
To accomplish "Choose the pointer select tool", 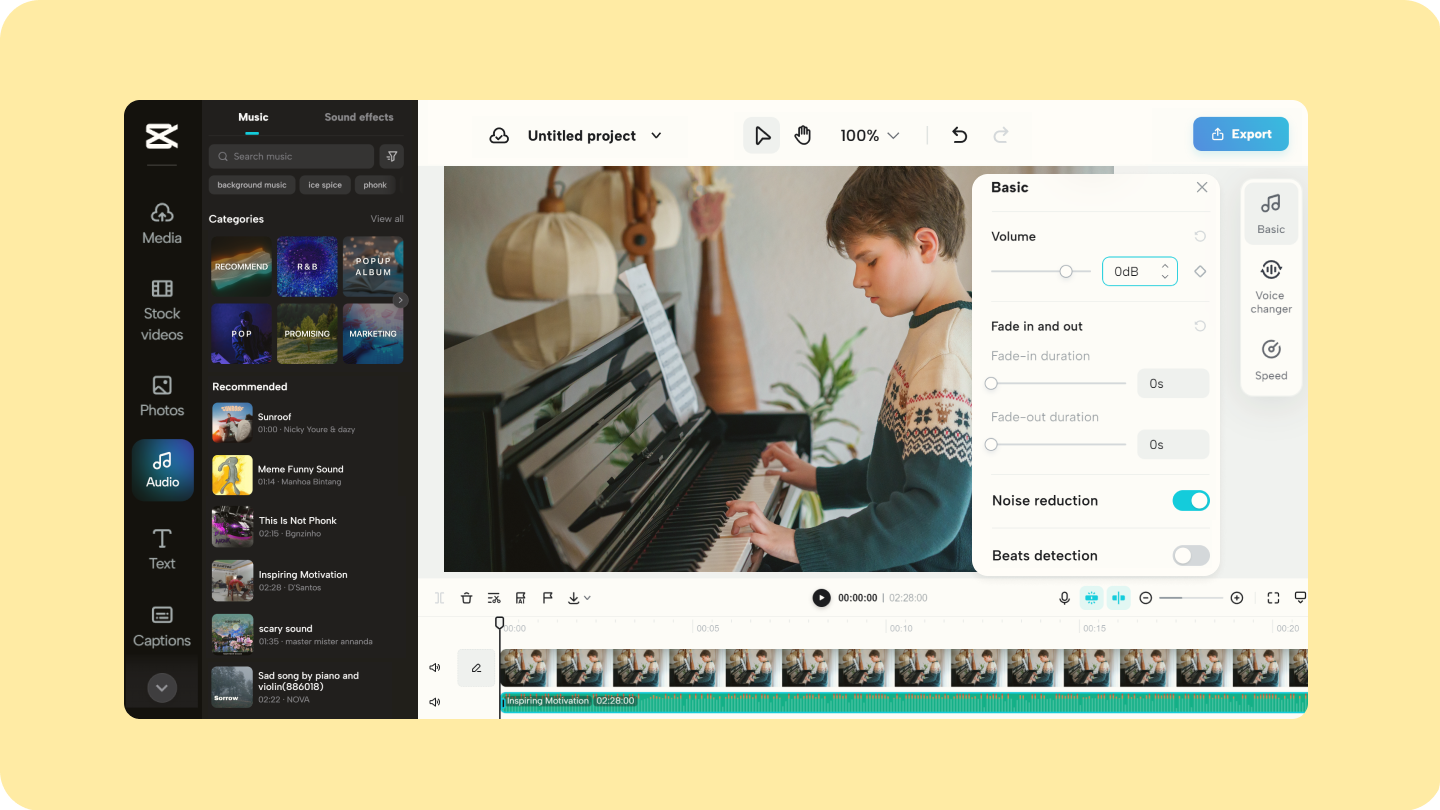I will pos(762,135).
